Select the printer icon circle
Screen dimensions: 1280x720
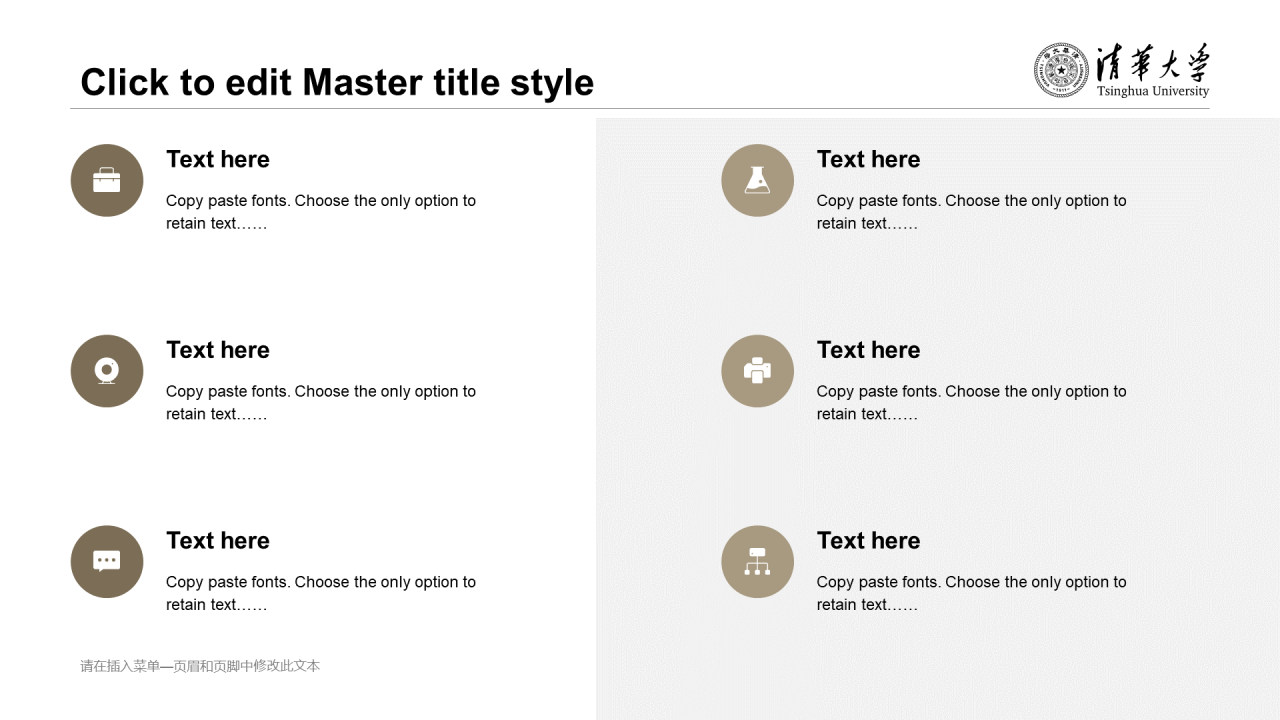coord(757,371)
